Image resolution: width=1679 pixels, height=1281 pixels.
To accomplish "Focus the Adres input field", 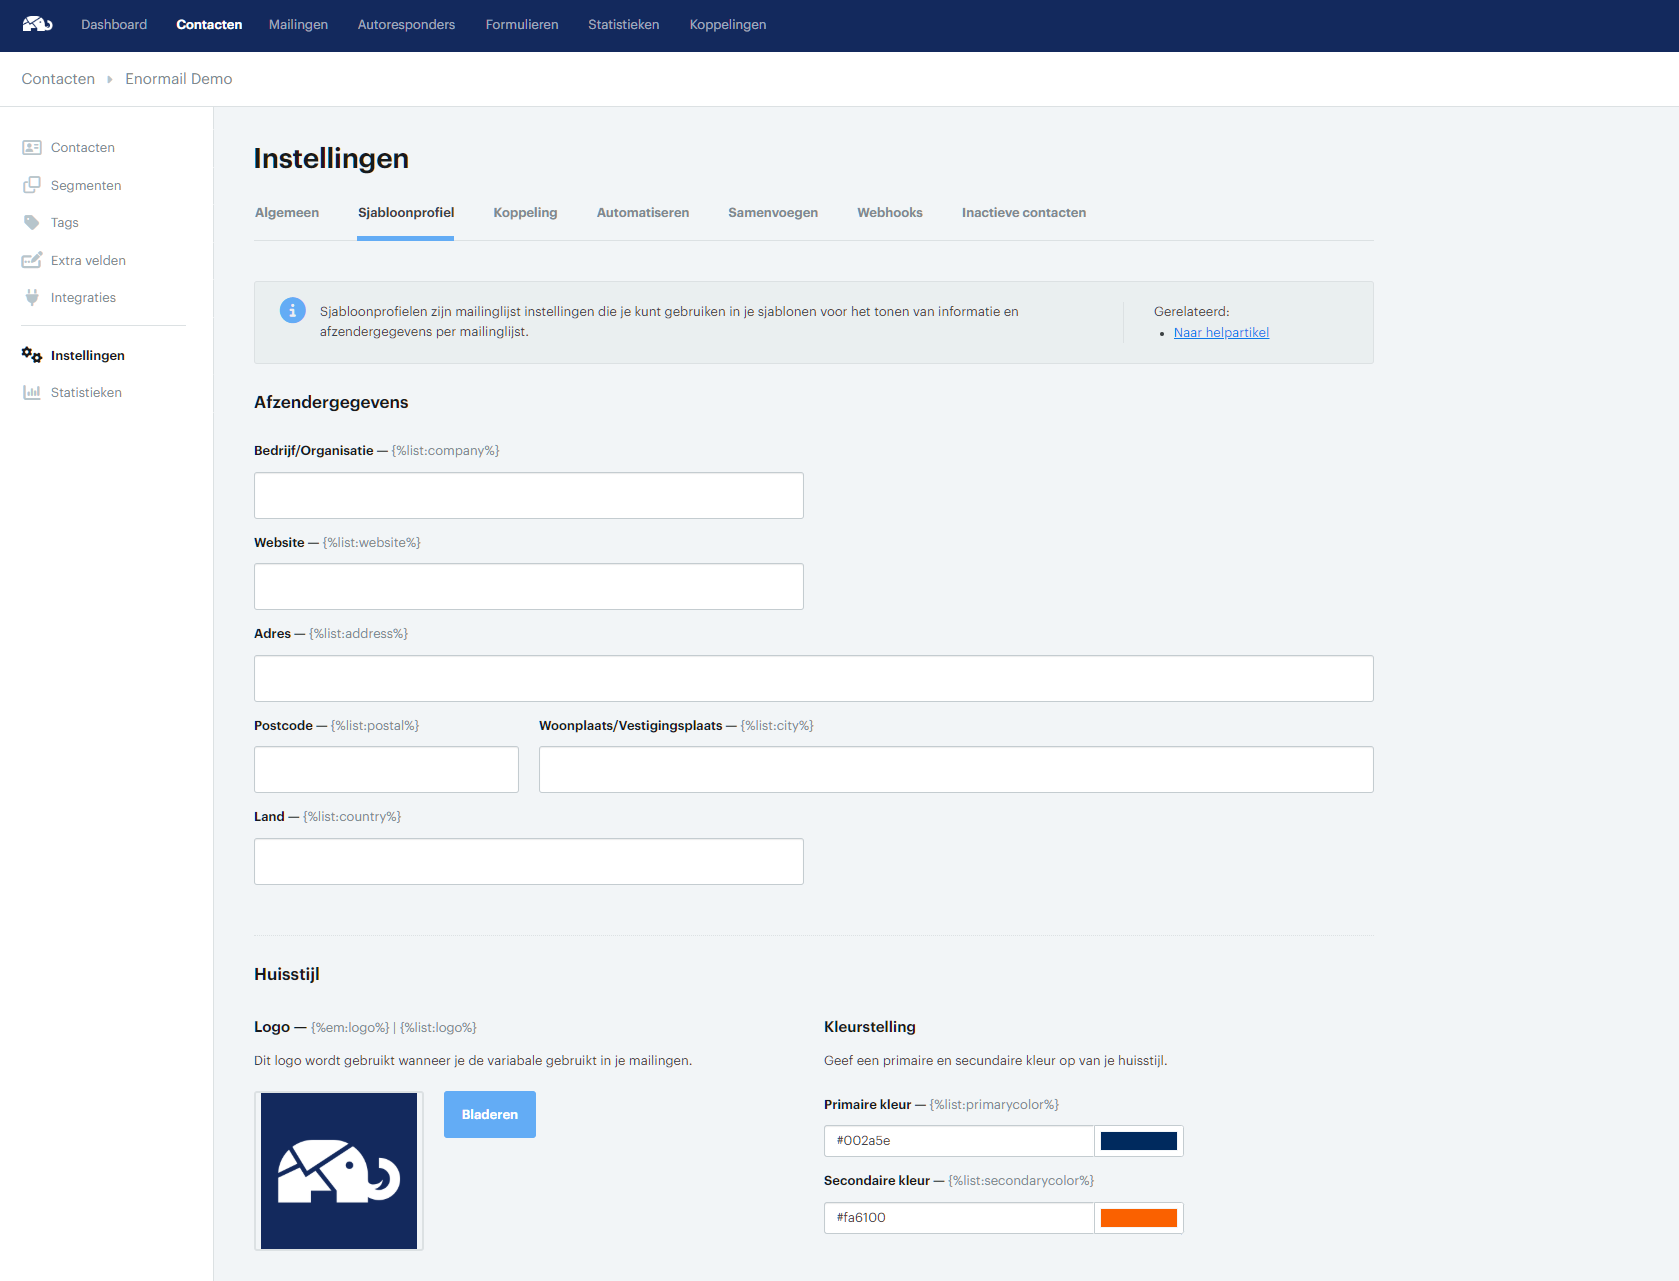I will (814, 678).
